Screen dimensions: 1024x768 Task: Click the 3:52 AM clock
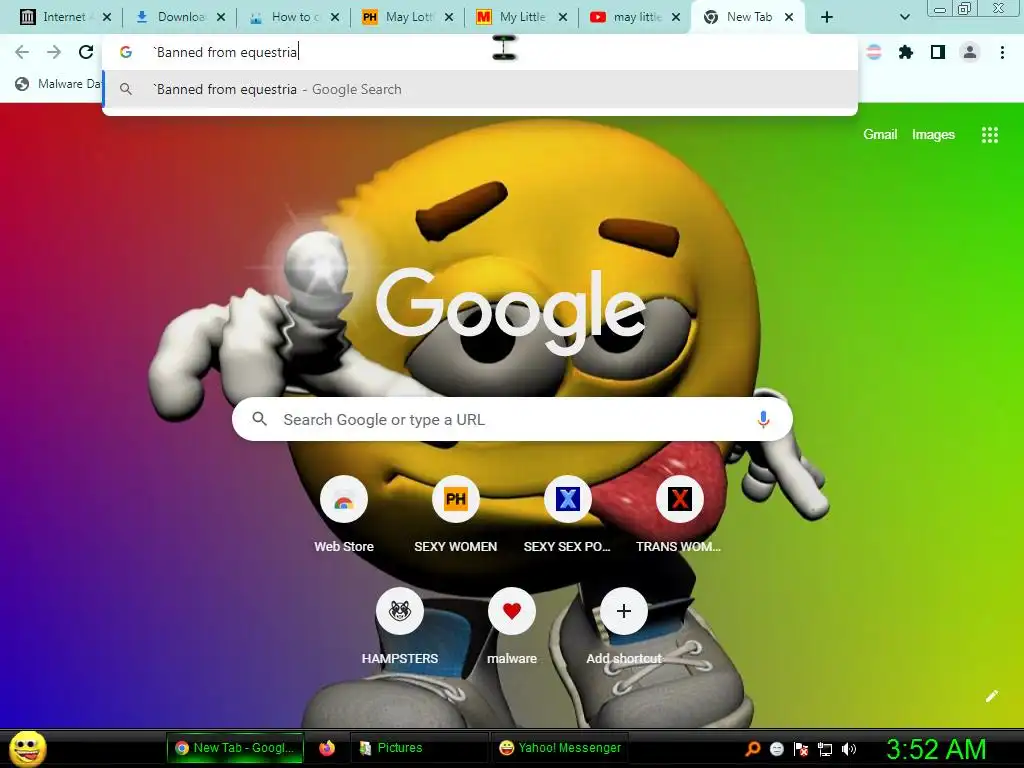pos(936,749)
